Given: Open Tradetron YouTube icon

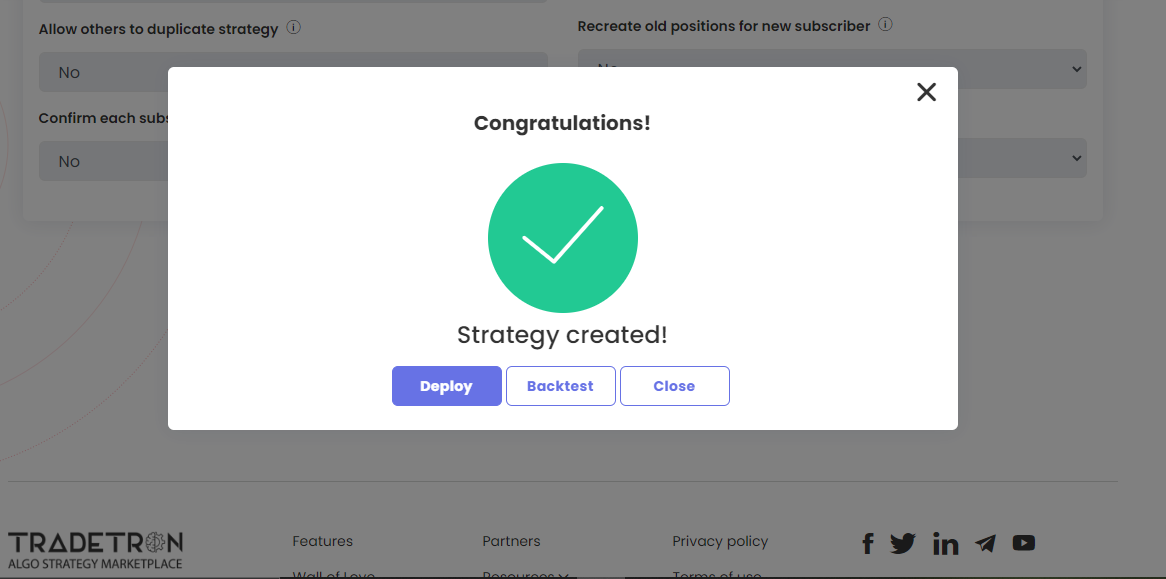Looking at the screenshot, I should (x=1024, y=543).
